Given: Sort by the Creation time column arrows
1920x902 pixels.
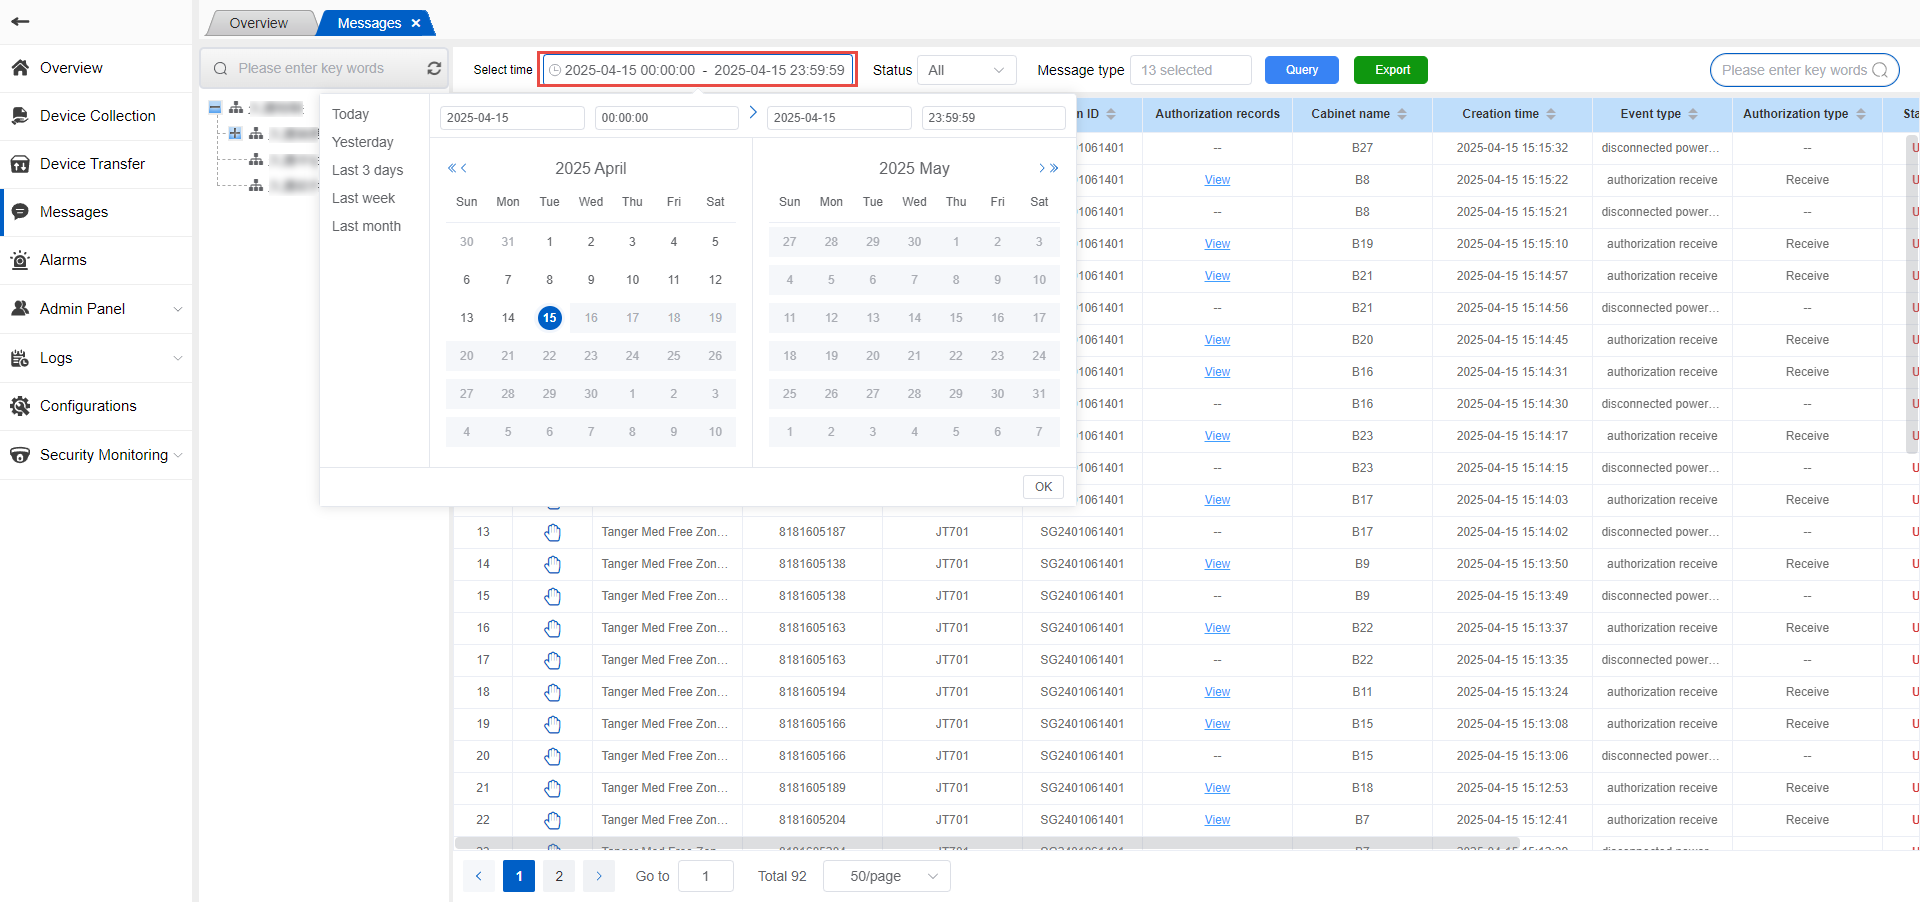Looking at the screenshot, I should pyautogui.click(x=1551, y=114).
